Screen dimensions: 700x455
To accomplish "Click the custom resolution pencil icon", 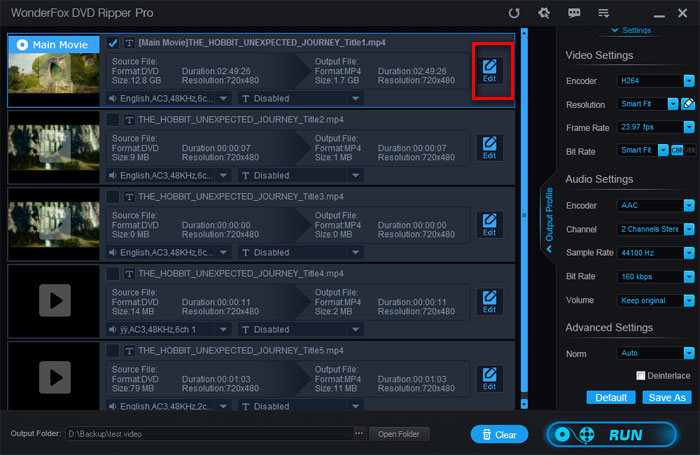I will click(688, 104).
